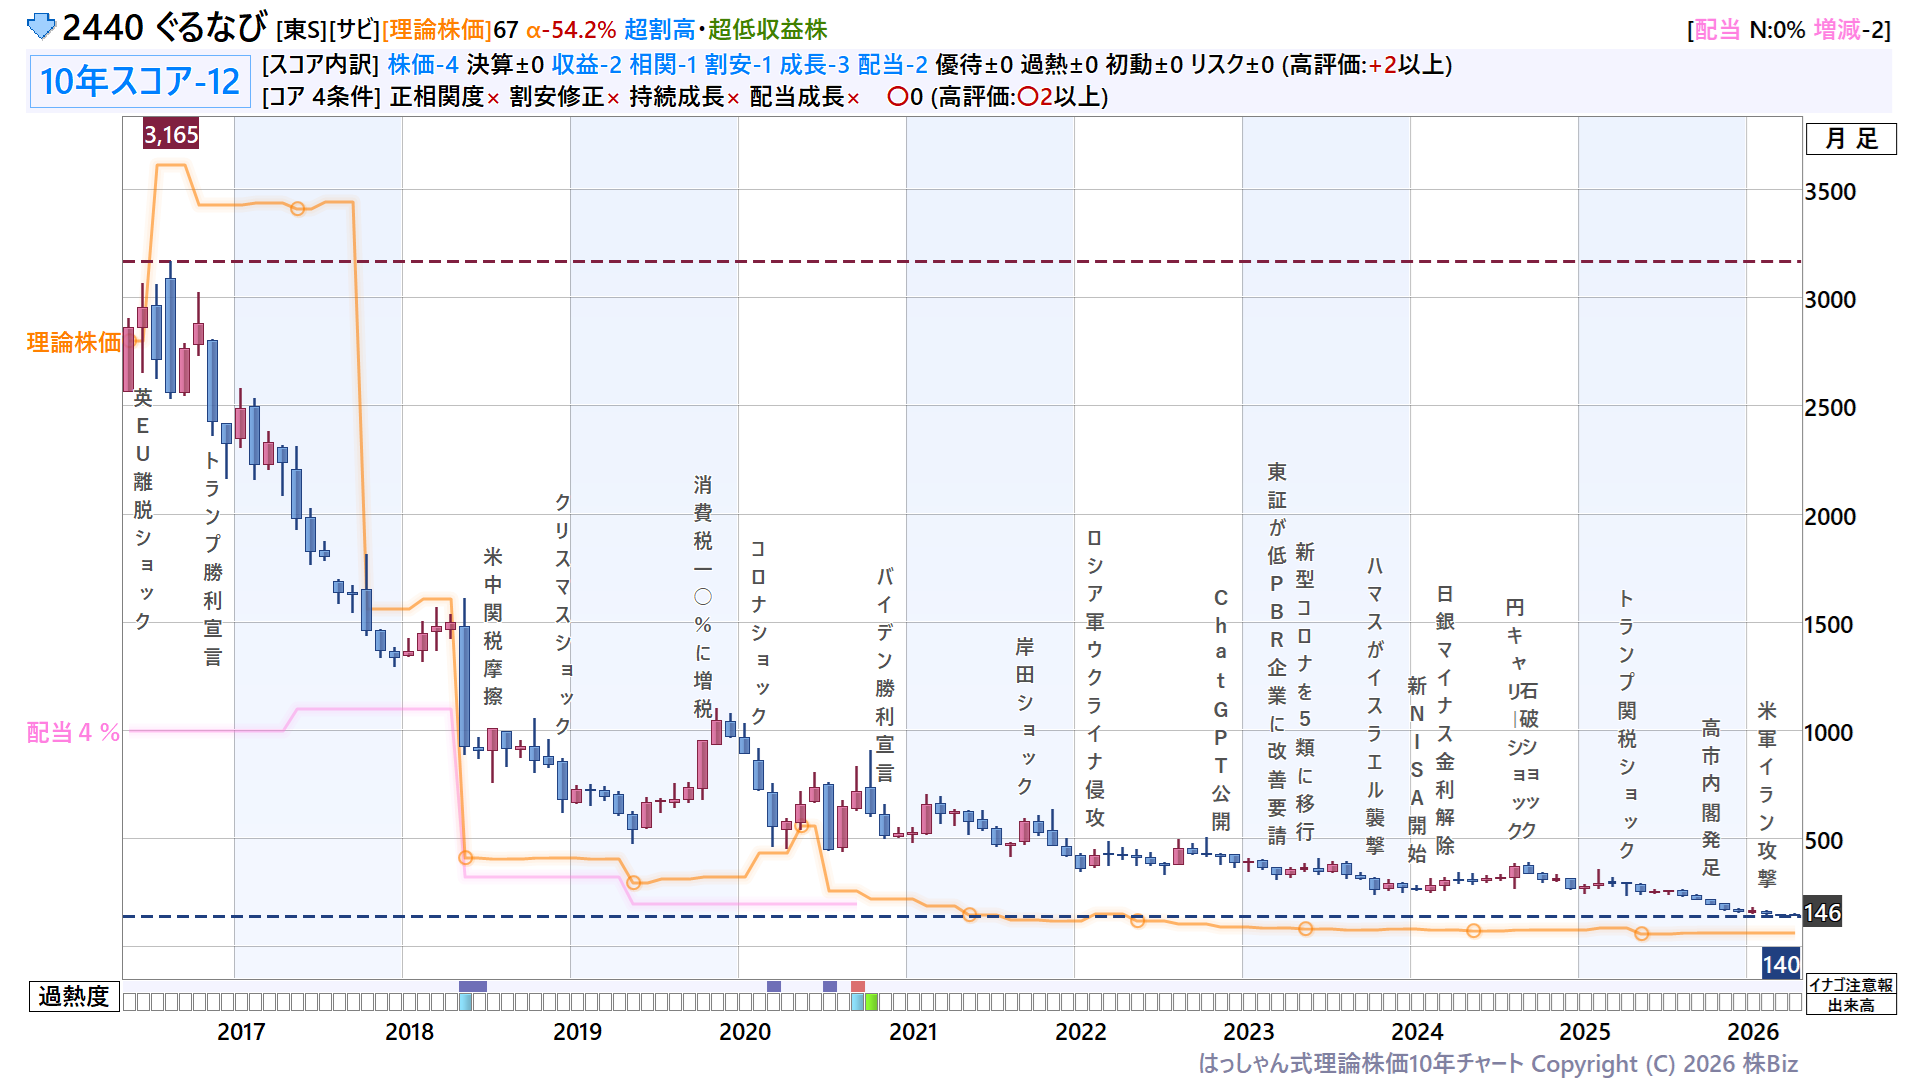Click the green heat indicator cell near 2021
Image resolution: width=1920 pixels, height=1080 pixels.
pos(871,1002)
